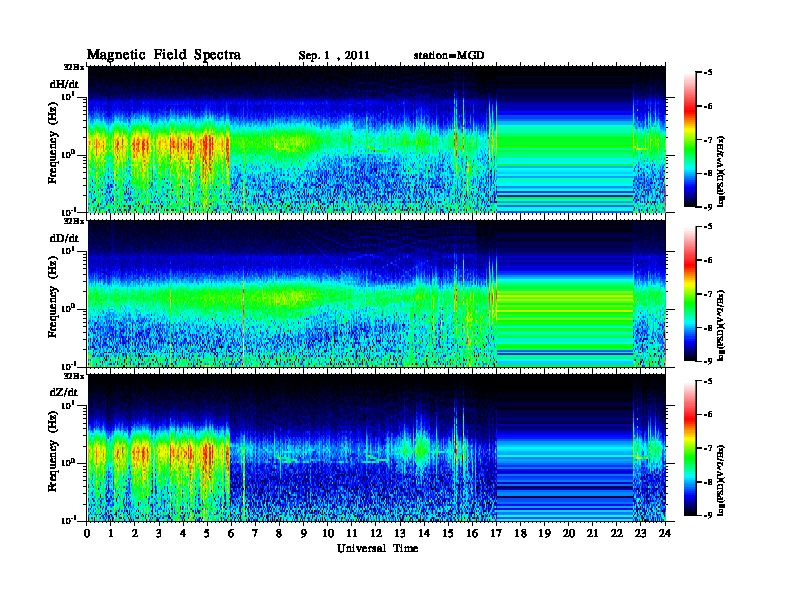The width and height of the screenshot is (792, 612).
Task: Click the hour "16" tick label
Action: 472,533
